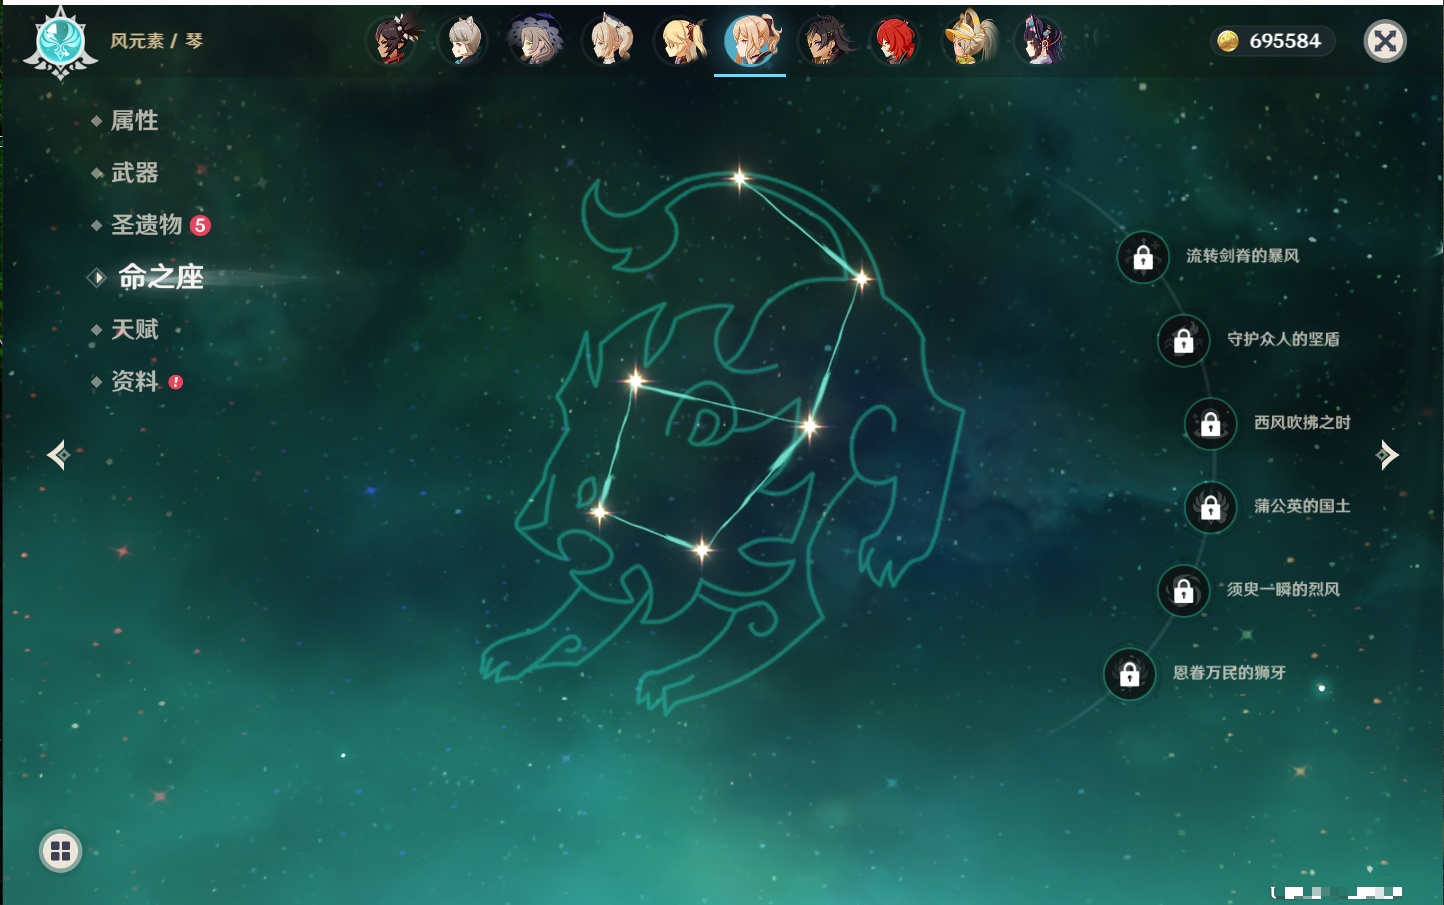Select the dark purple-haired character with headdress
This screenshot has width=1444, height=905.
(1040, 41)
